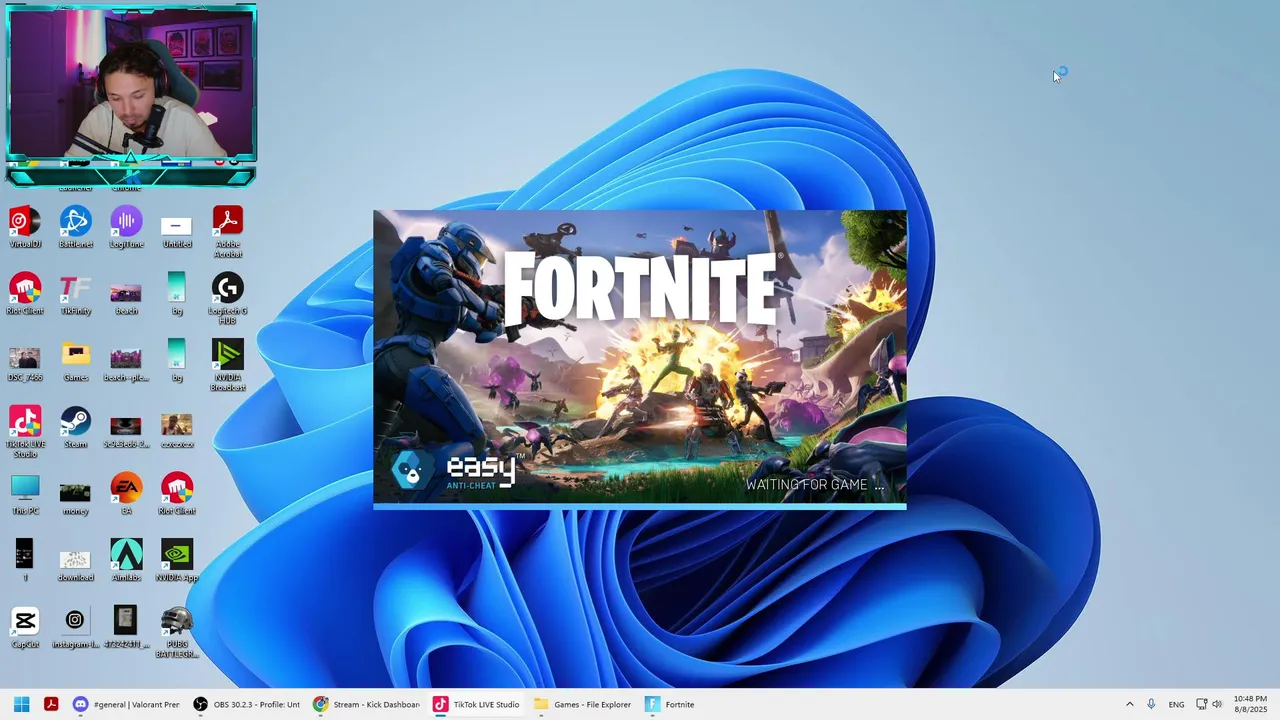The height and width of the screenshot is (720, 1280).
Task: Launch the NVIDIA App shortcut
Action: (x=177, y=560)
